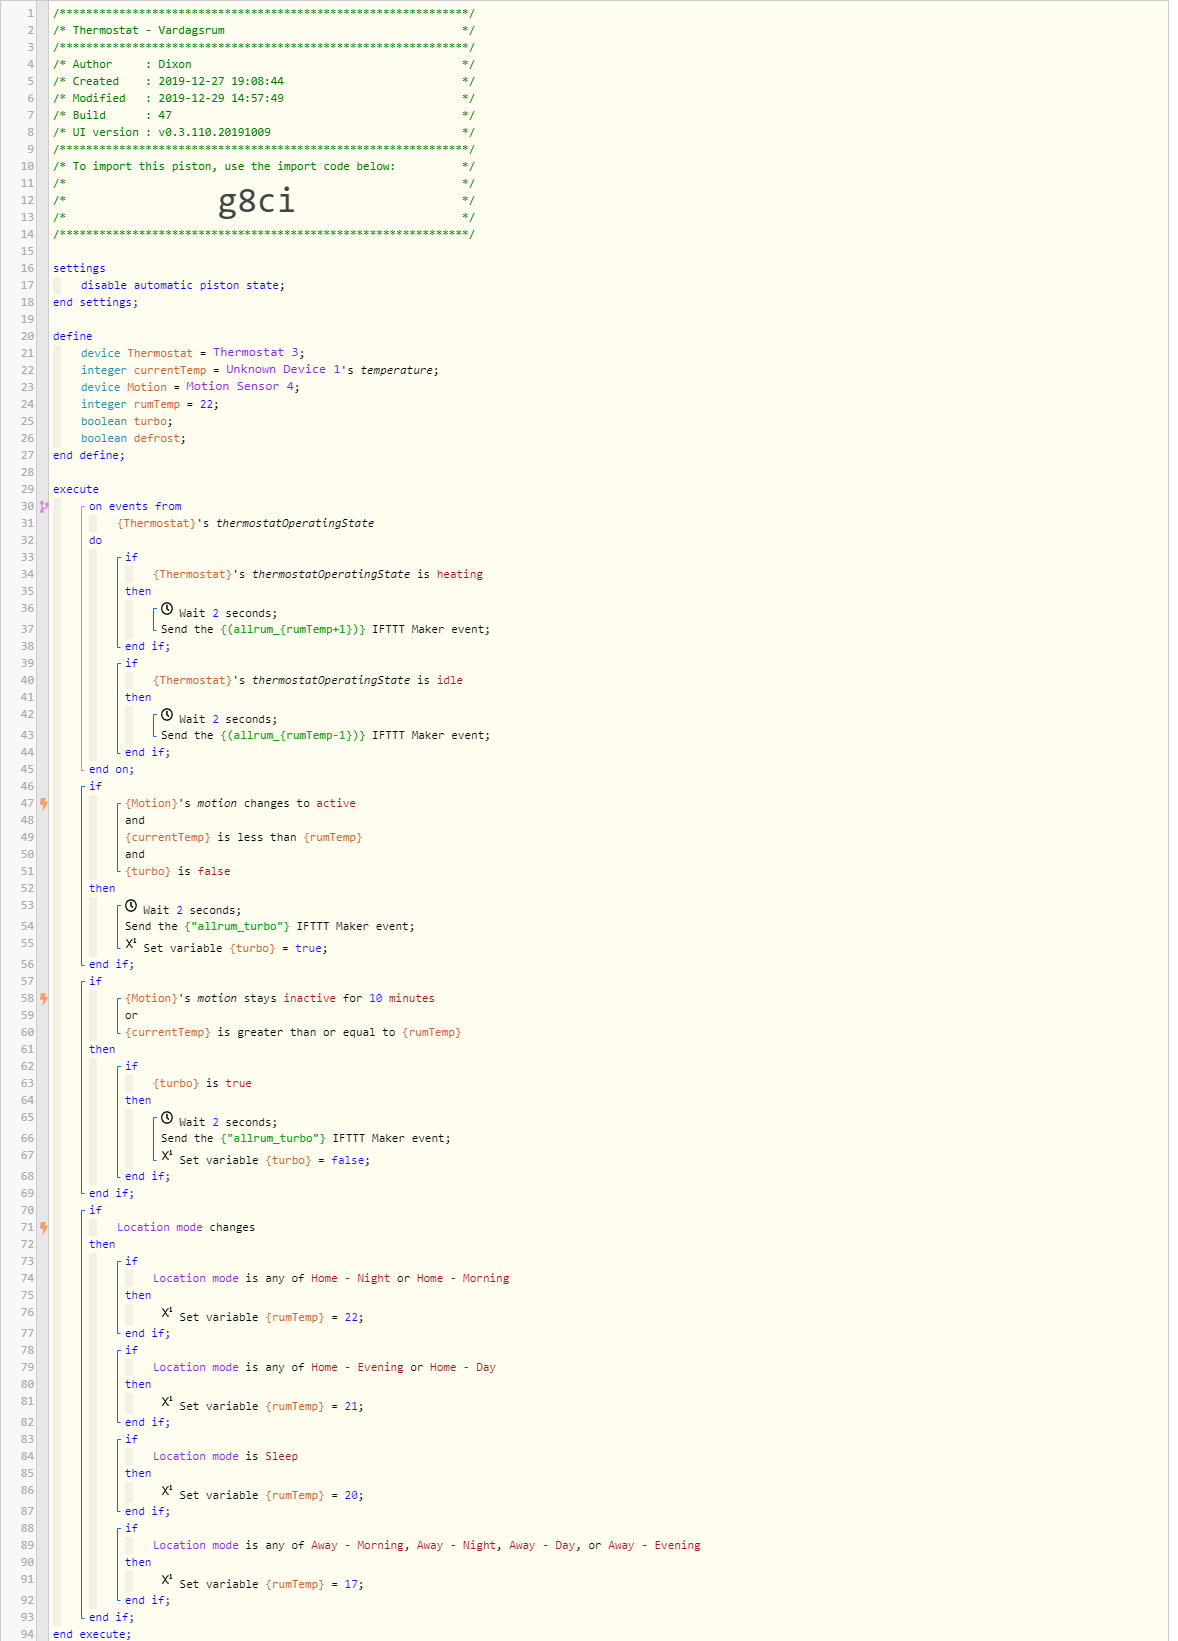
Task: Click 'motion stays inactive for 10 minutes' condition
Action: (x=280, y=998)
